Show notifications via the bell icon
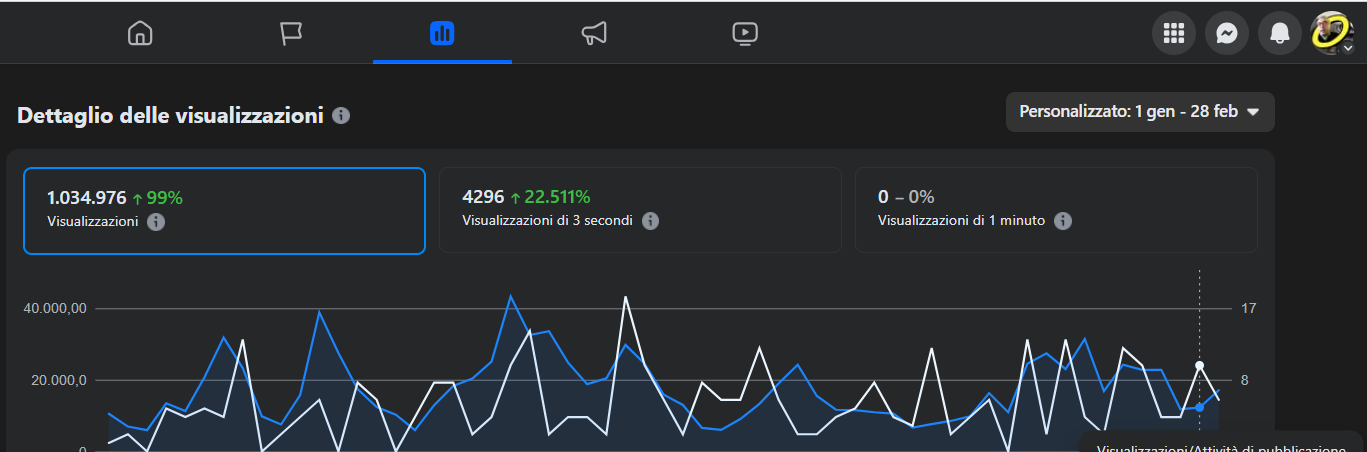Viewport: 1367px width, 452px height. [1279, 34]
